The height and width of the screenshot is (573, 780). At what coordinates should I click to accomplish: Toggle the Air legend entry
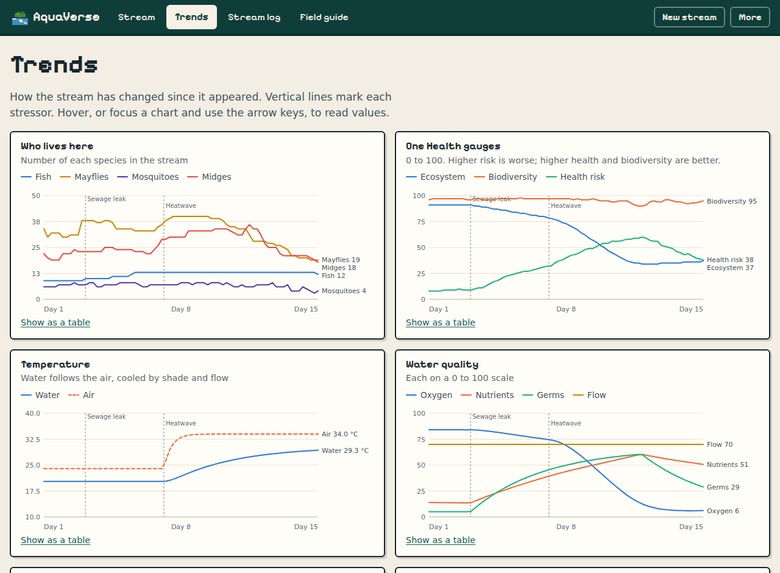point(82,395)
